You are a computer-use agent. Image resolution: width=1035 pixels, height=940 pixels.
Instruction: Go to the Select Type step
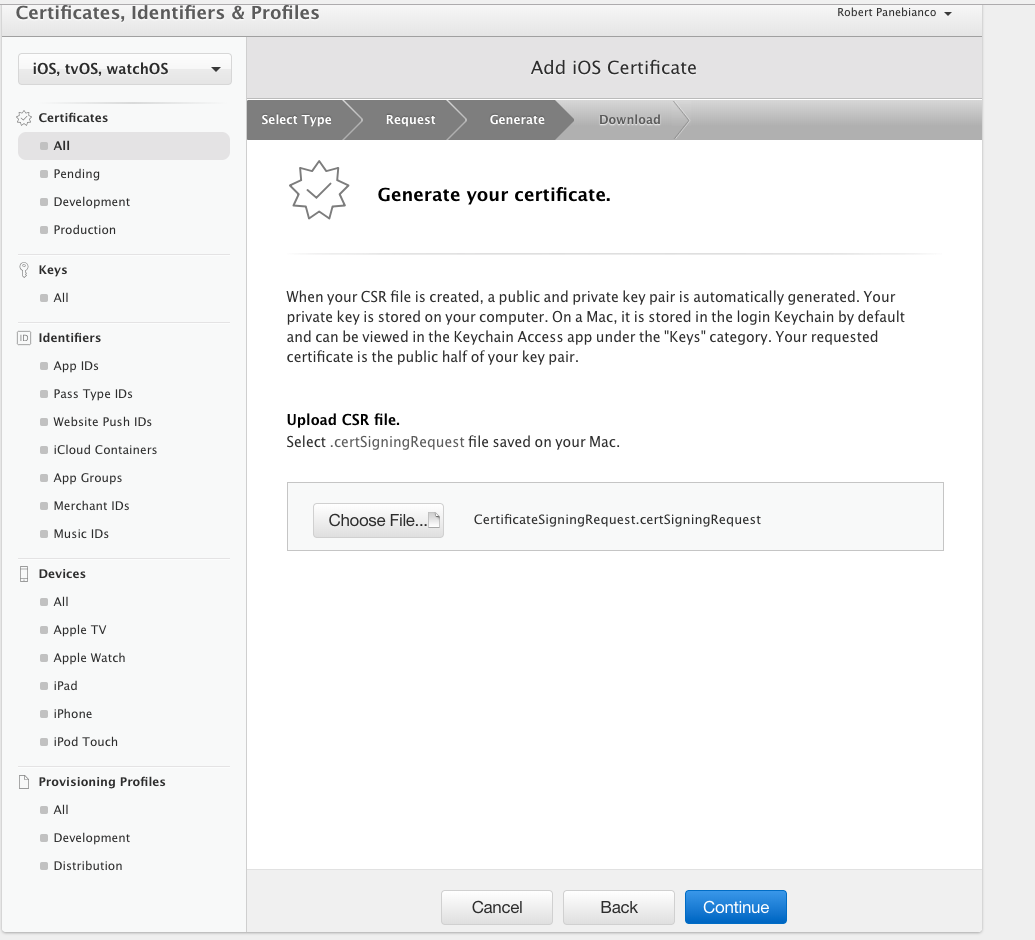pyautogui.click(x=296, y=119)
